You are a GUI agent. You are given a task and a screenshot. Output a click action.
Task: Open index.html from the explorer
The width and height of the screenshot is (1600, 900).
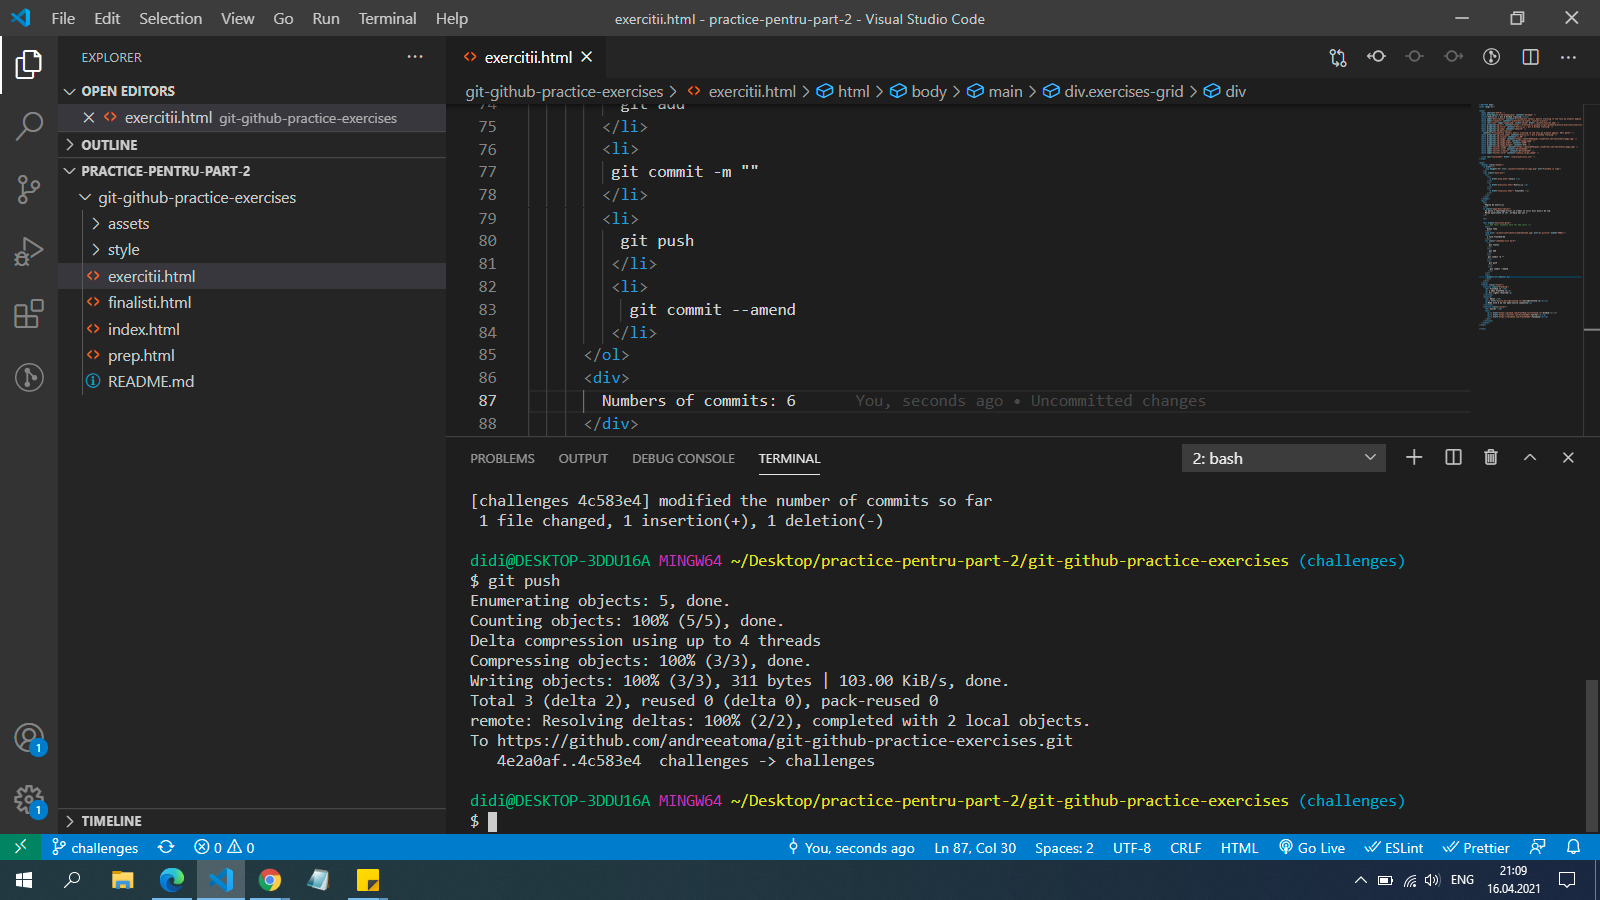[144, 329]
